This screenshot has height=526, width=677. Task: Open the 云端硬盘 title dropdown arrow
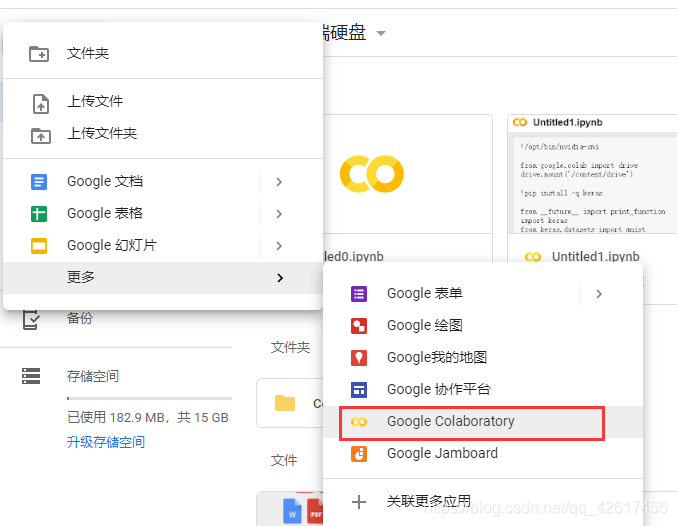click(381, 33)
